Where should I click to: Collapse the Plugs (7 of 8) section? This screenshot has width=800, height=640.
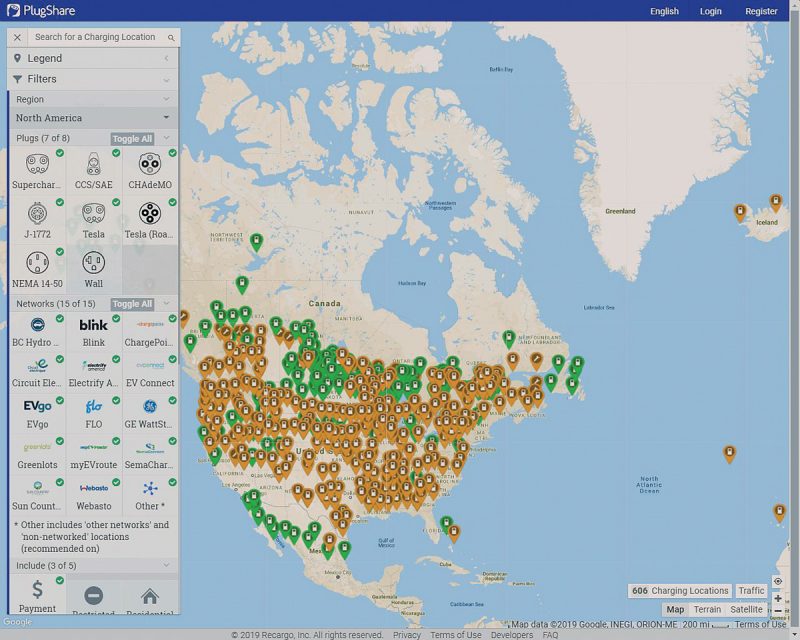(x=167, y=138)
